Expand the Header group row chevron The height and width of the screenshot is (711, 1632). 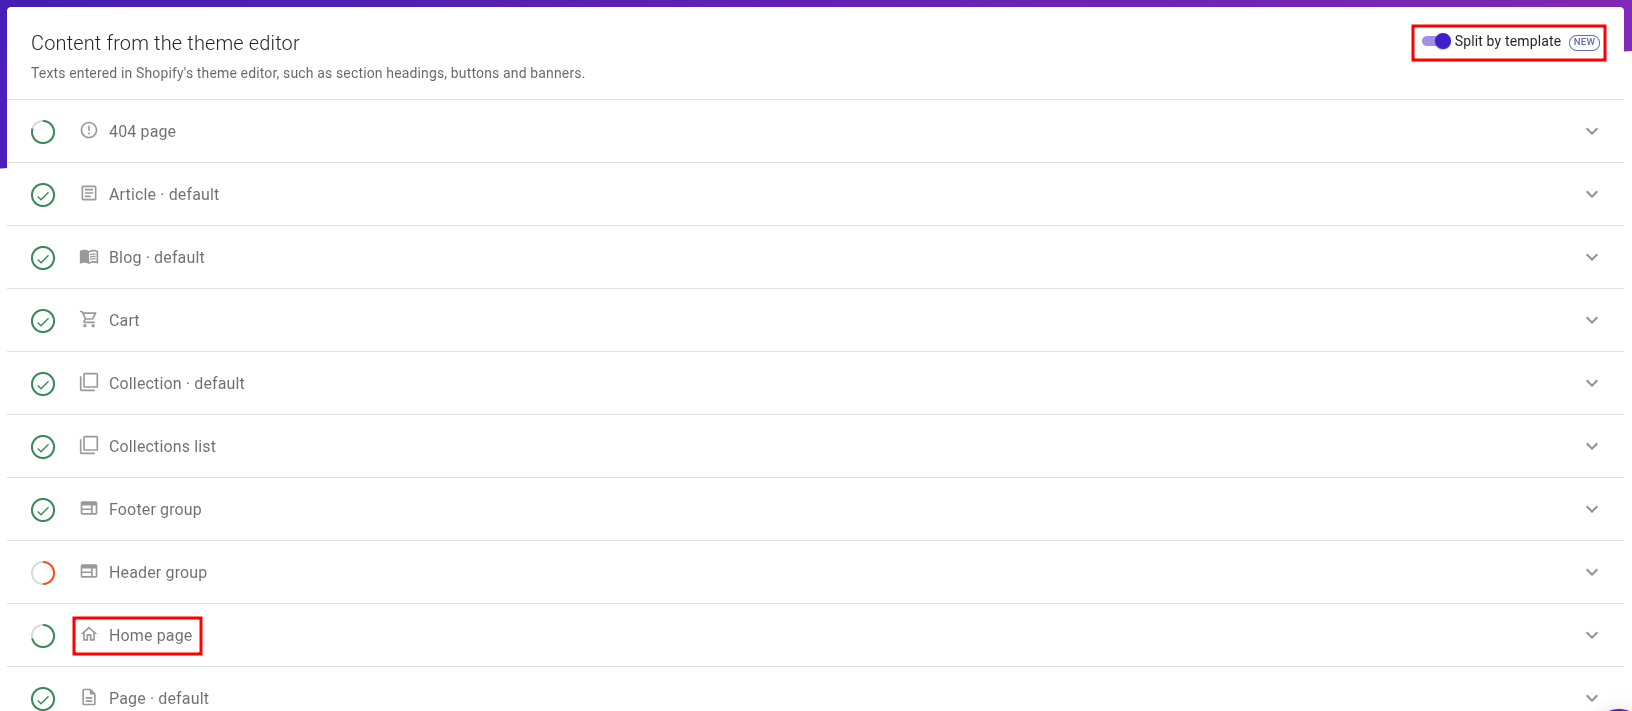coord(1592,572)
